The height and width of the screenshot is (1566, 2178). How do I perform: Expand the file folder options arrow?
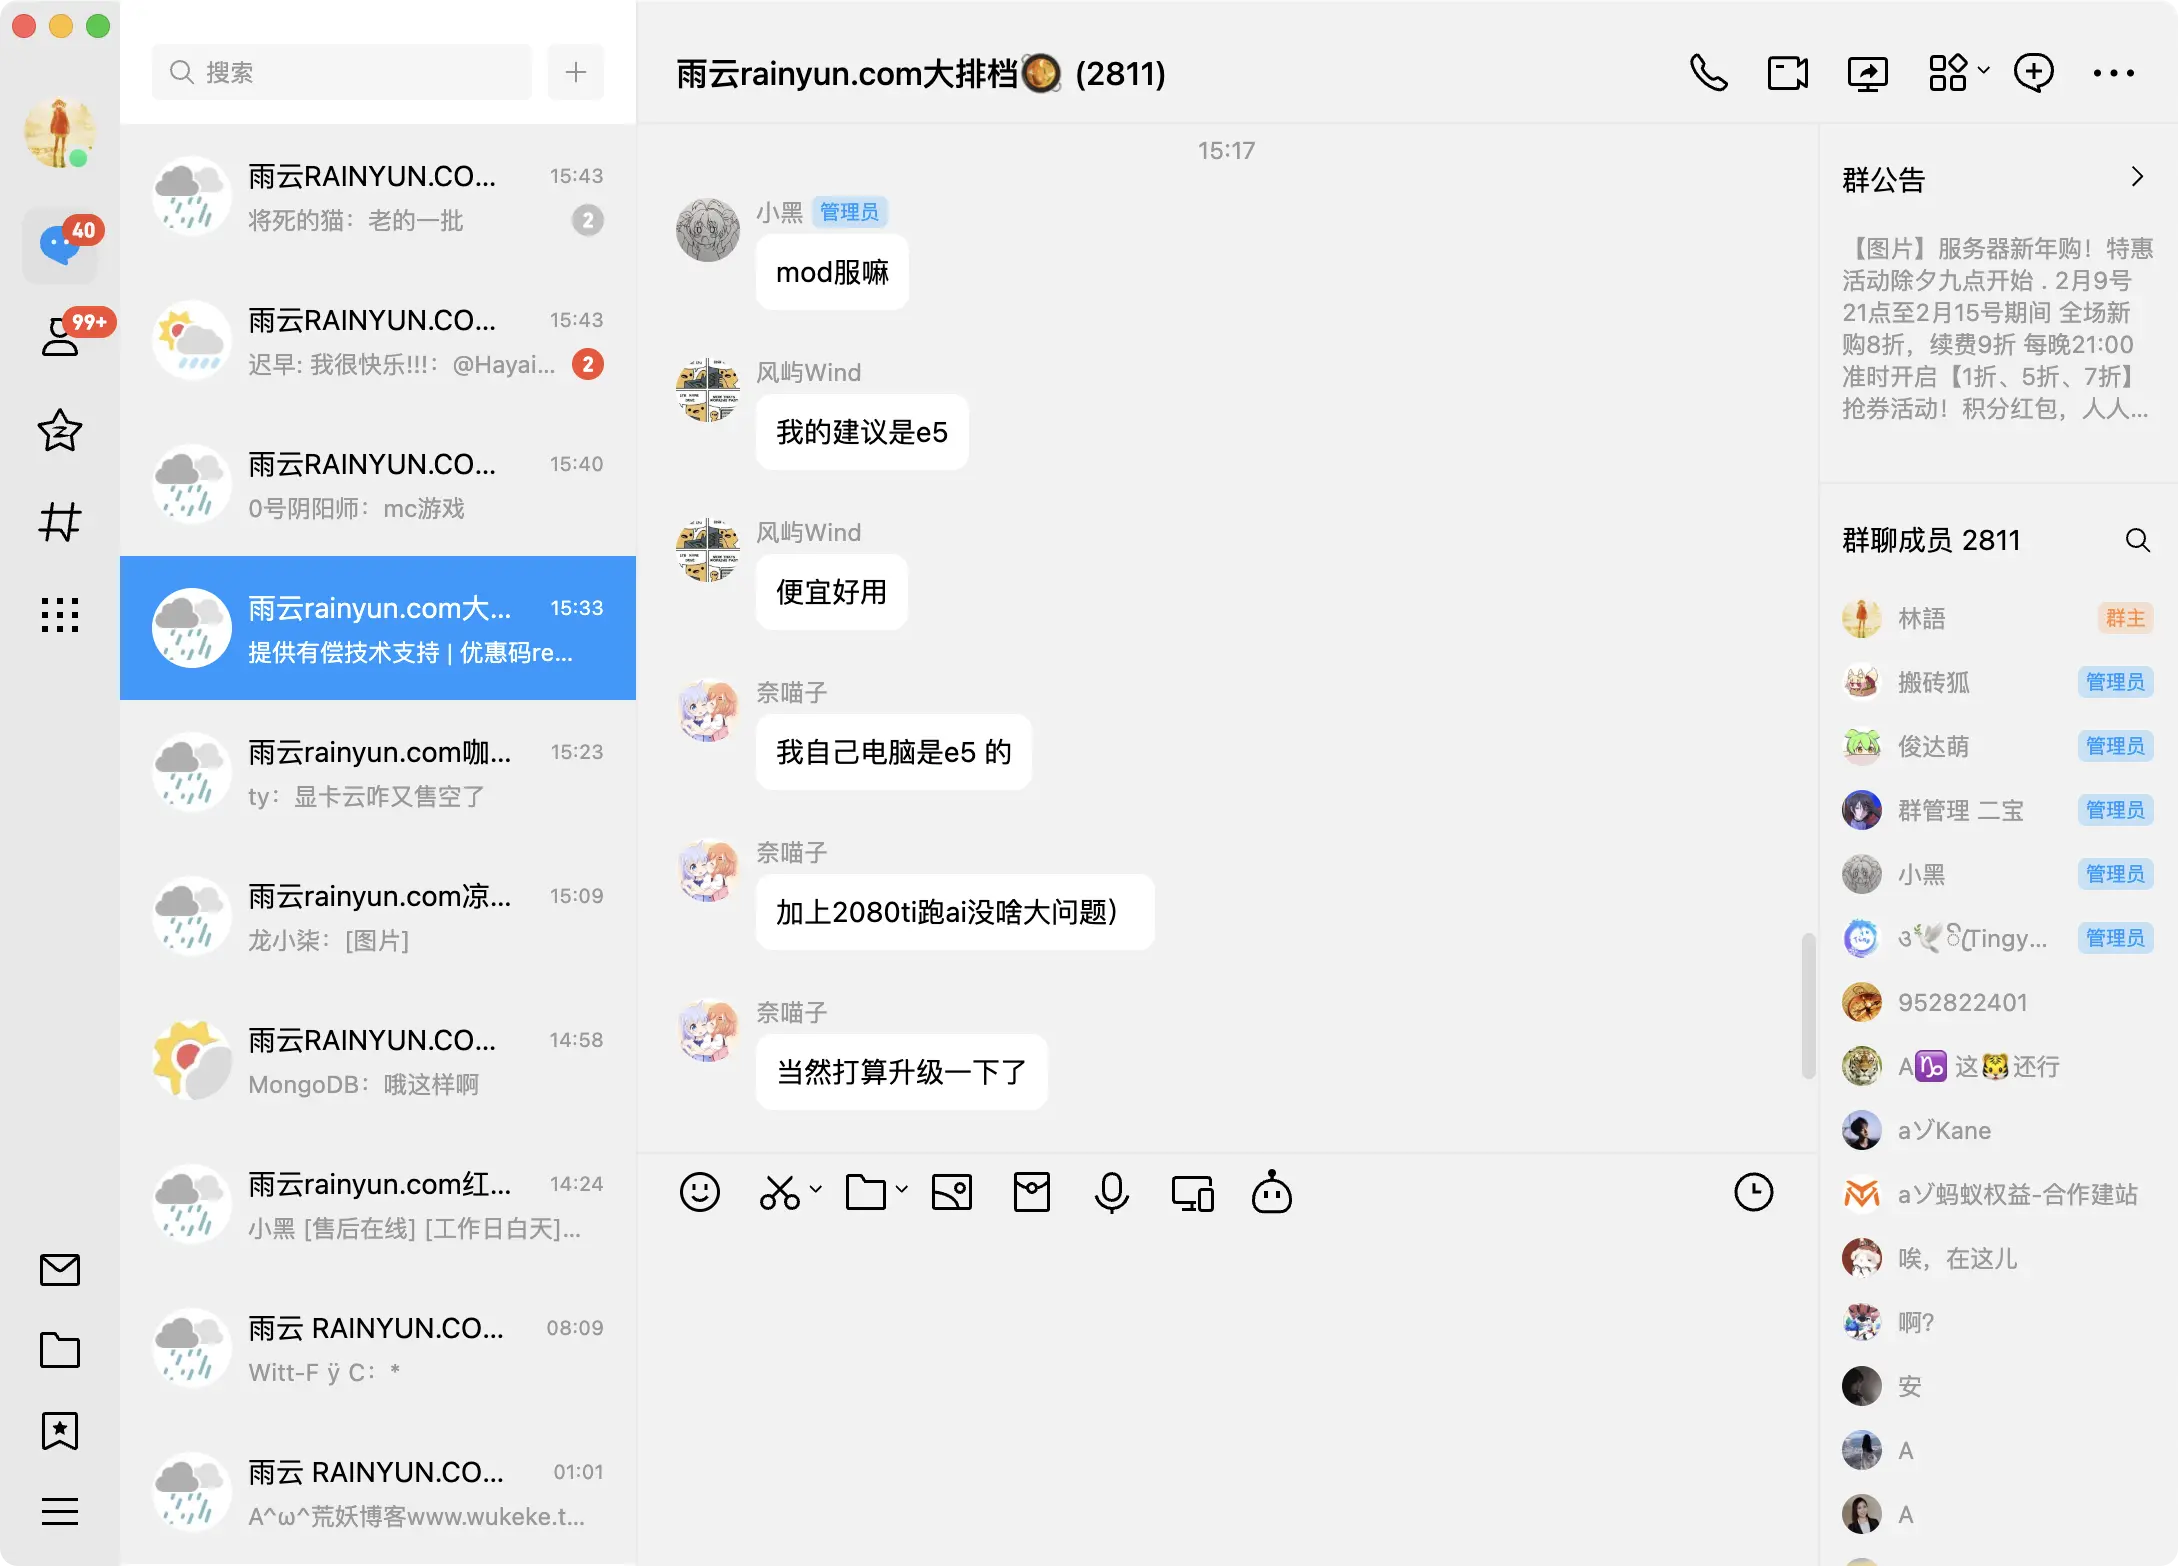902,1189
